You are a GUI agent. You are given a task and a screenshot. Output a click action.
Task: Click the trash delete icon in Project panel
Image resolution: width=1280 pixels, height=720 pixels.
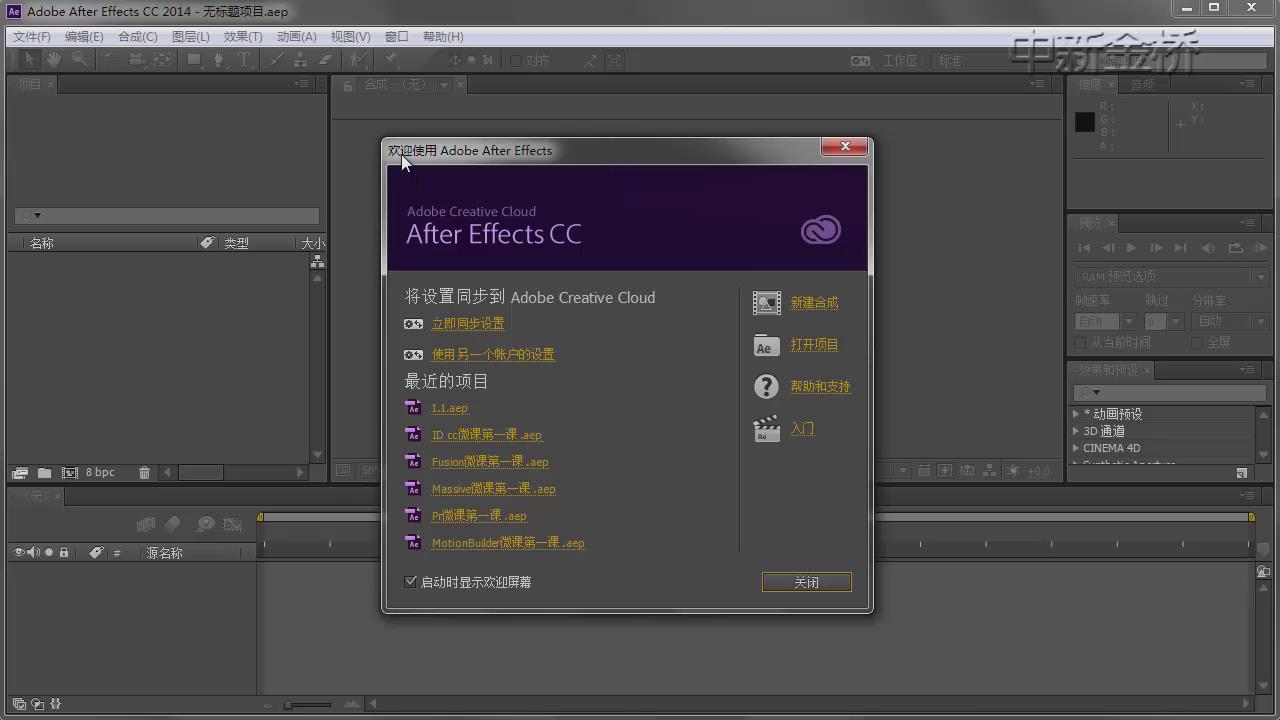[144, 472]
